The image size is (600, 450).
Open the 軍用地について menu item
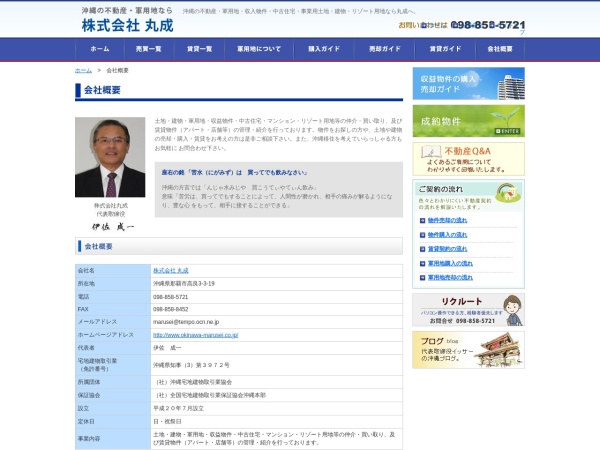pos(259,49)
